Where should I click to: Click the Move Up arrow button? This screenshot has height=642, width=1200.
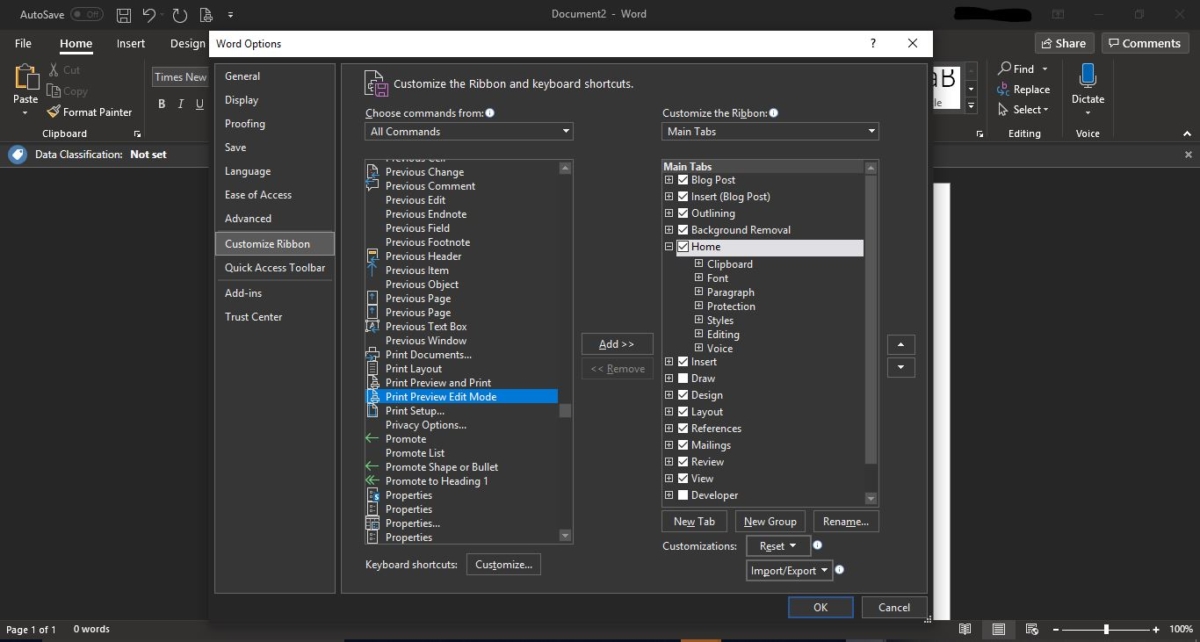coord(900,345)
